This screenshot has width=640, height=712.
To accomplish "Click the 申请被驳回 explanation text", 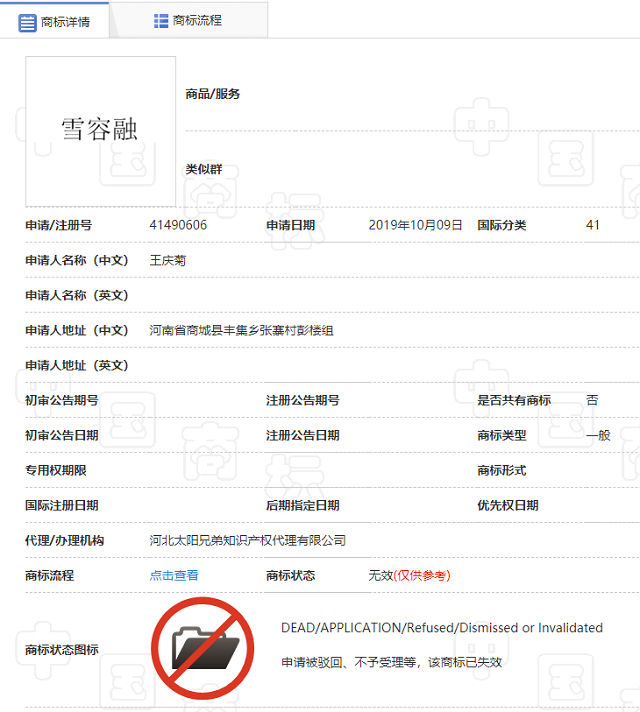I will [391, 662].
